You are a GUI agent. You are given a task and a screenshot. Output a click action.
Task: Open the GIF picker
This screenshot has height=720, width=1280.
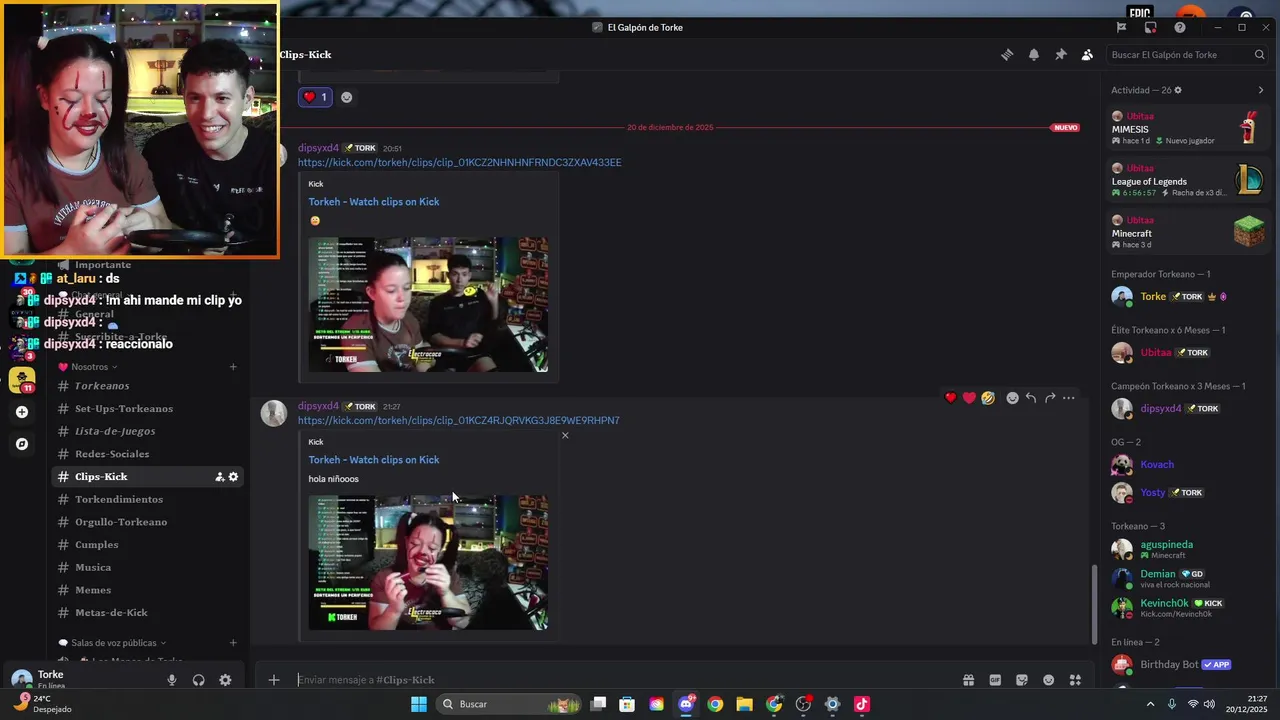pyautogui.click(x=995, y=680)
